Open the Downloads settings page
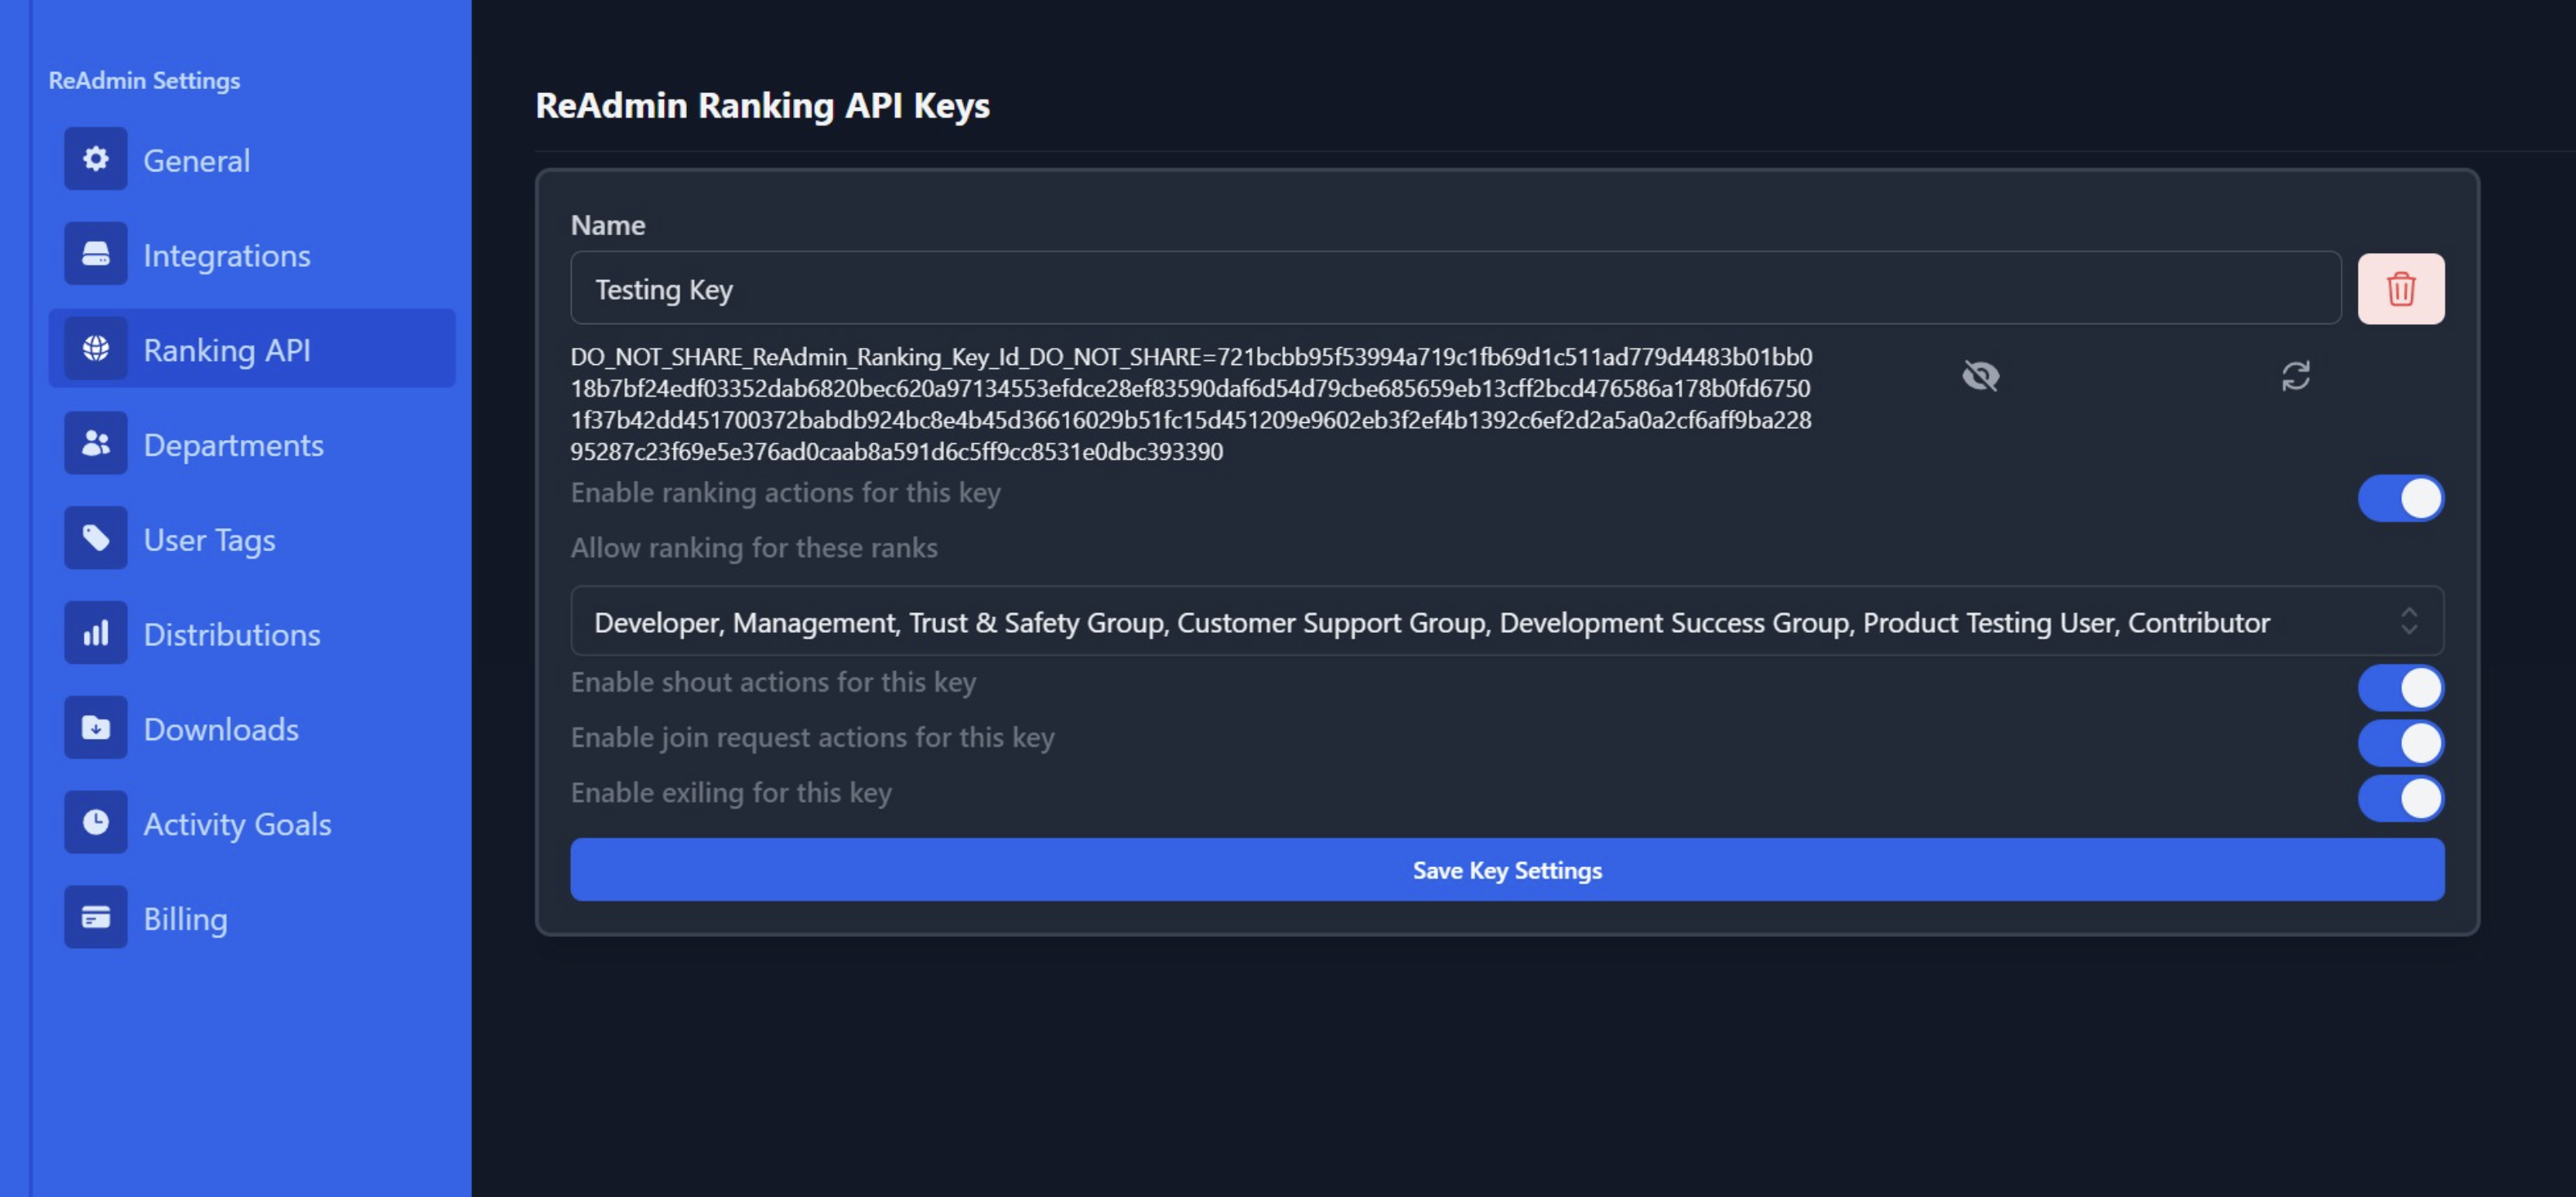Viewport: 2576px width, 1197px height. tap(220, 729)
